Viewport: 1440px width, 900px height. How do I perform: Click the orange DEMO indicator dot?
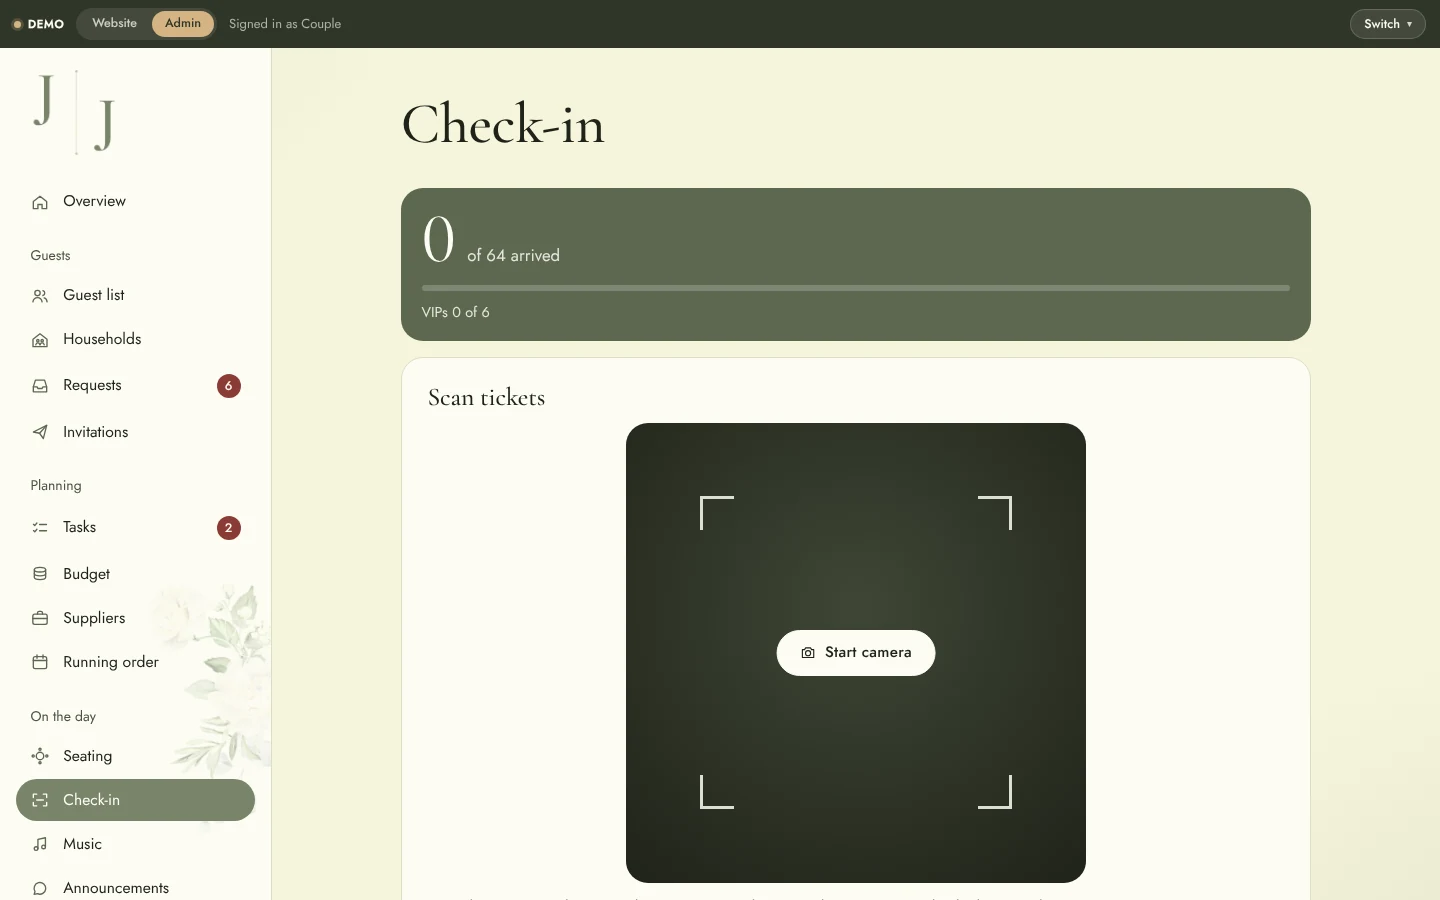17,24
